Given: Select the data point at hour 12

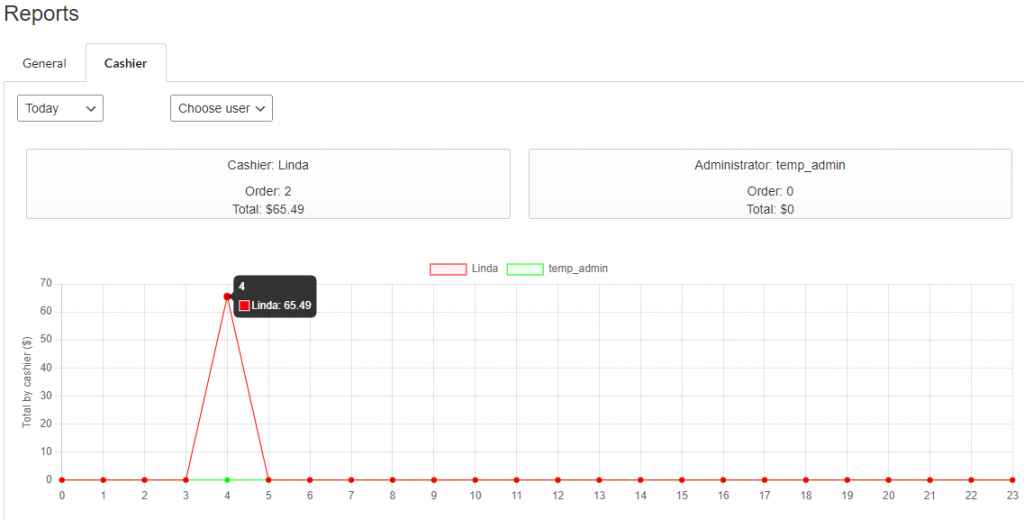Looking at the screenshot, I should [x=558, y=480].
